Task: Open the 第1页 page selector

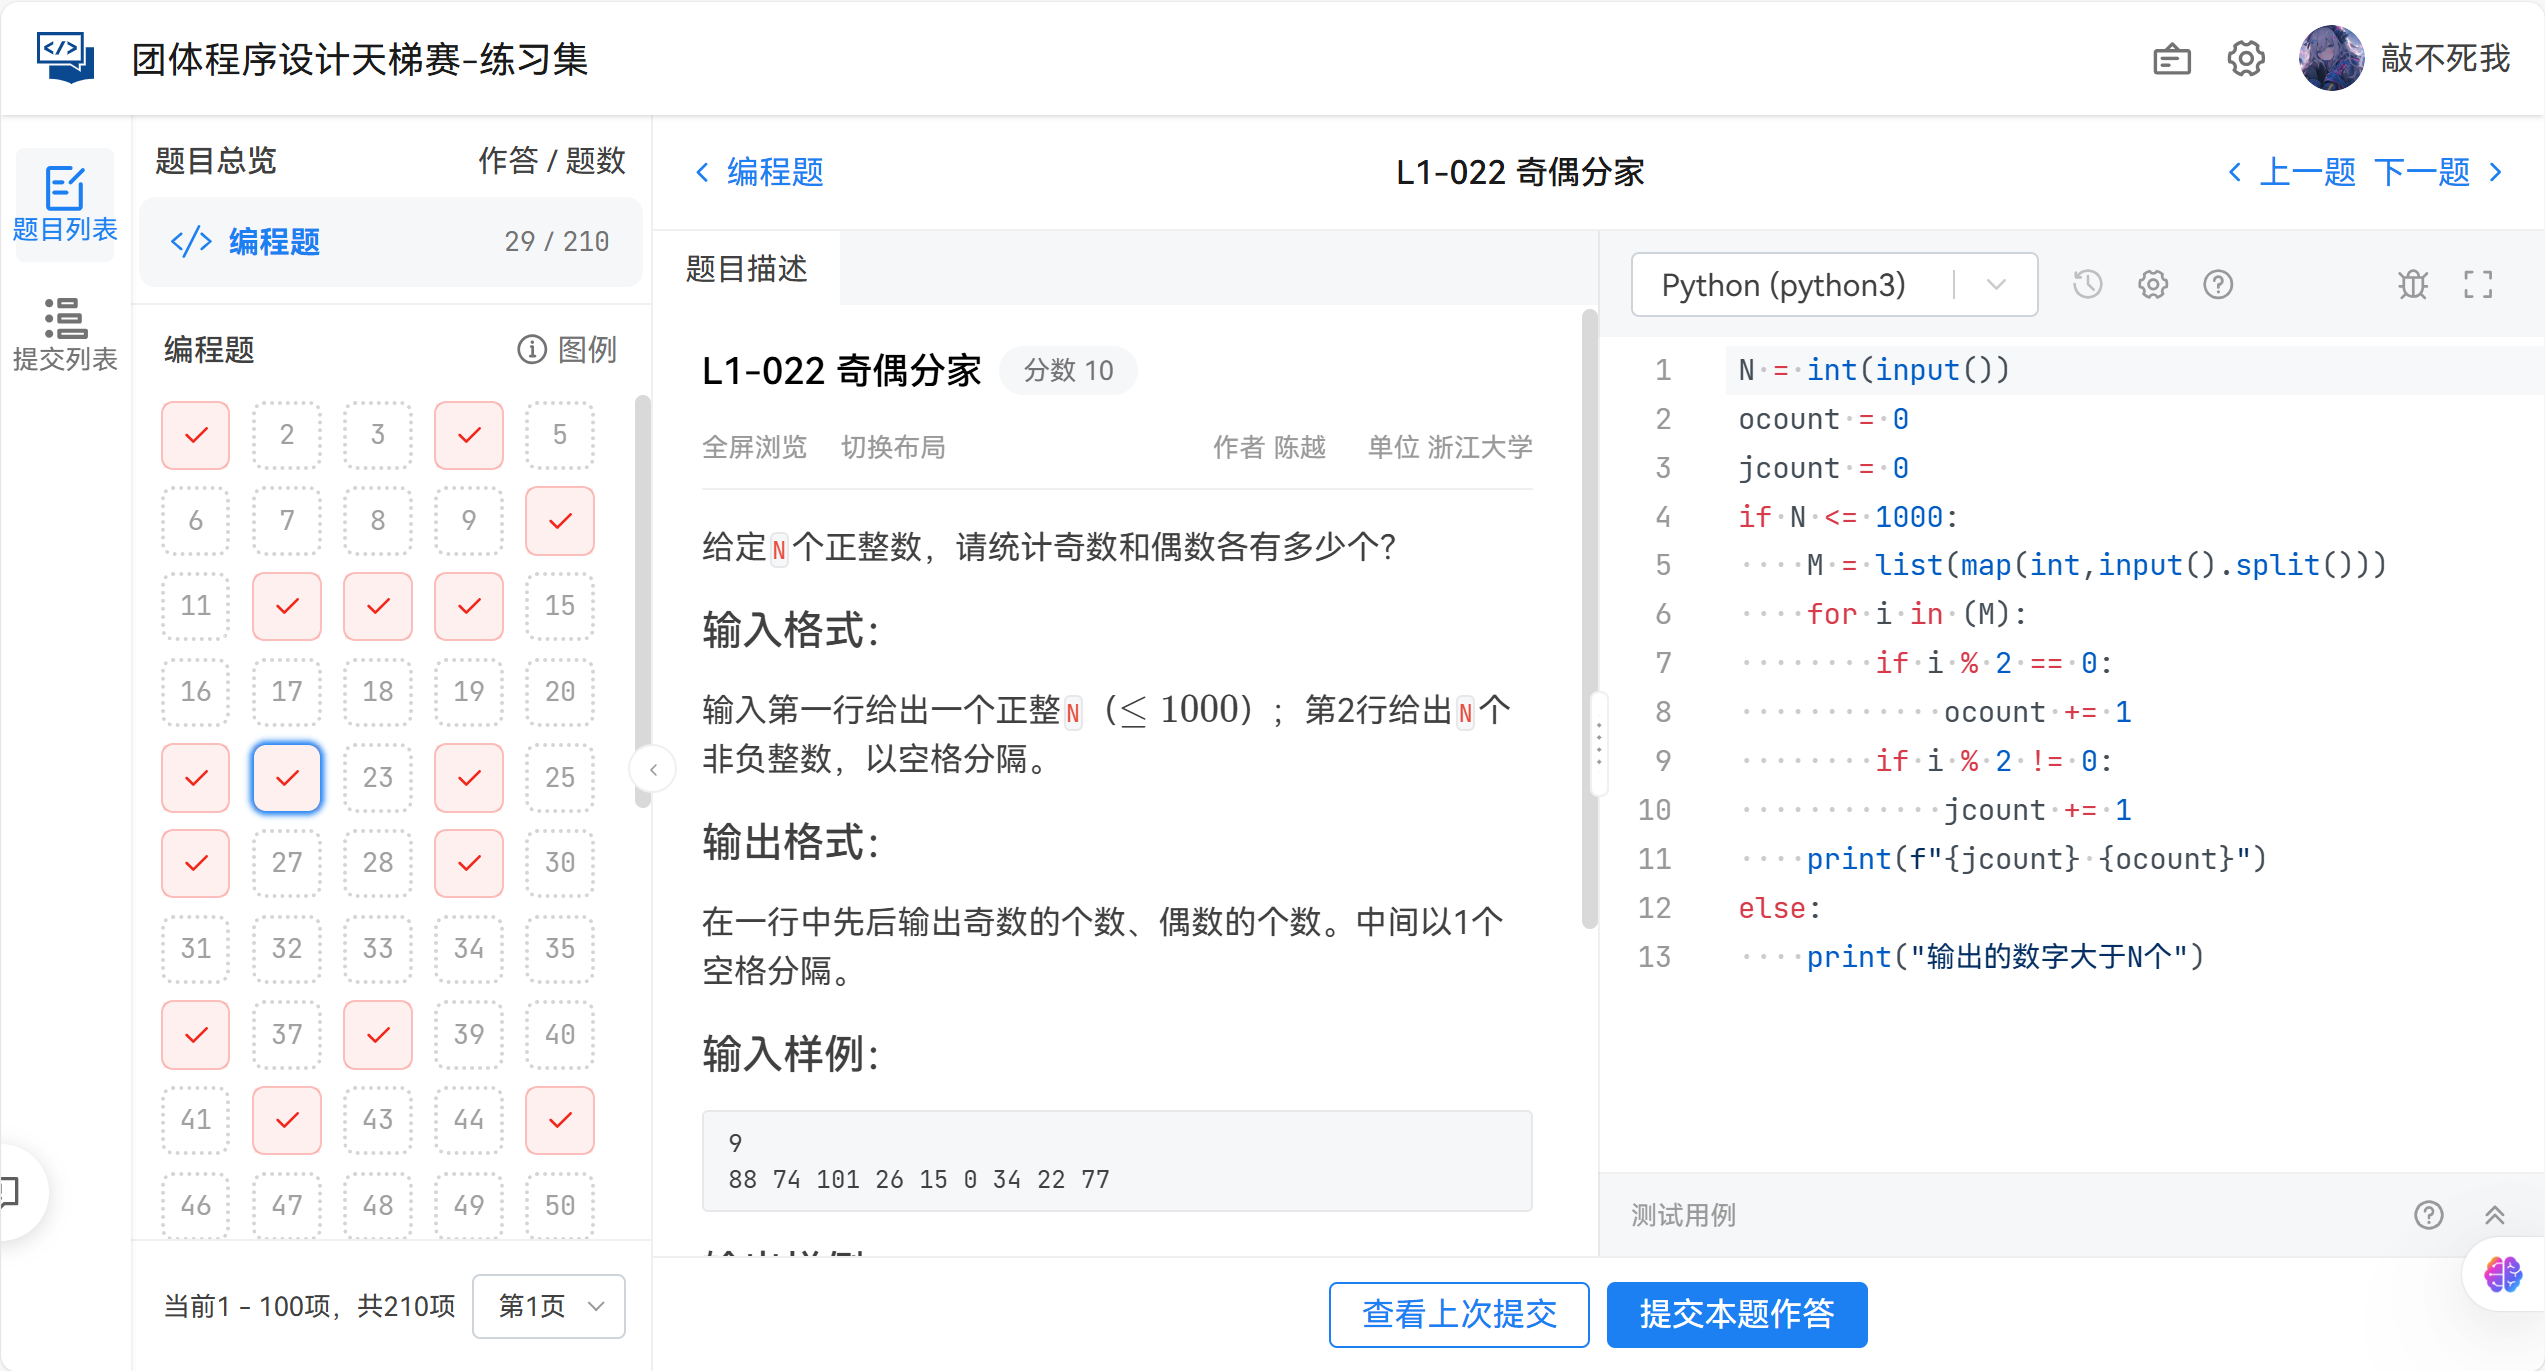Action: point(549,1306)
